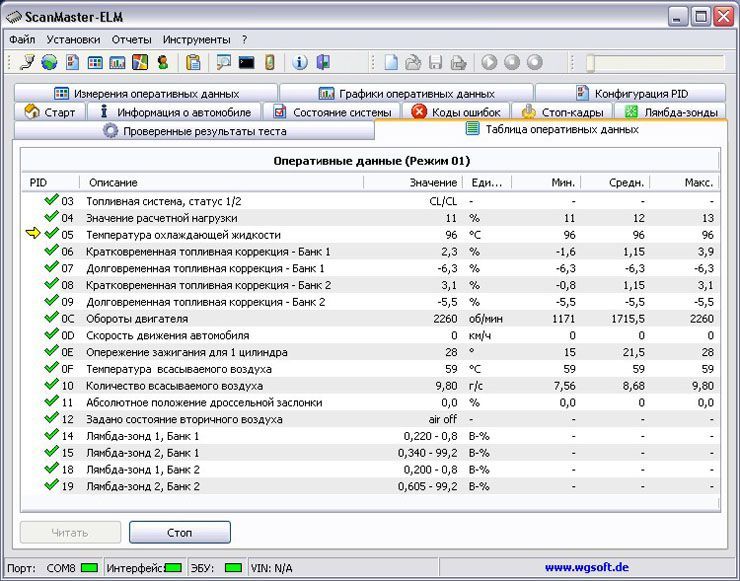Viewport: 740px width, 581px height.
Task: Click the open folder icon in toolbar
Action: coord(413,63)
